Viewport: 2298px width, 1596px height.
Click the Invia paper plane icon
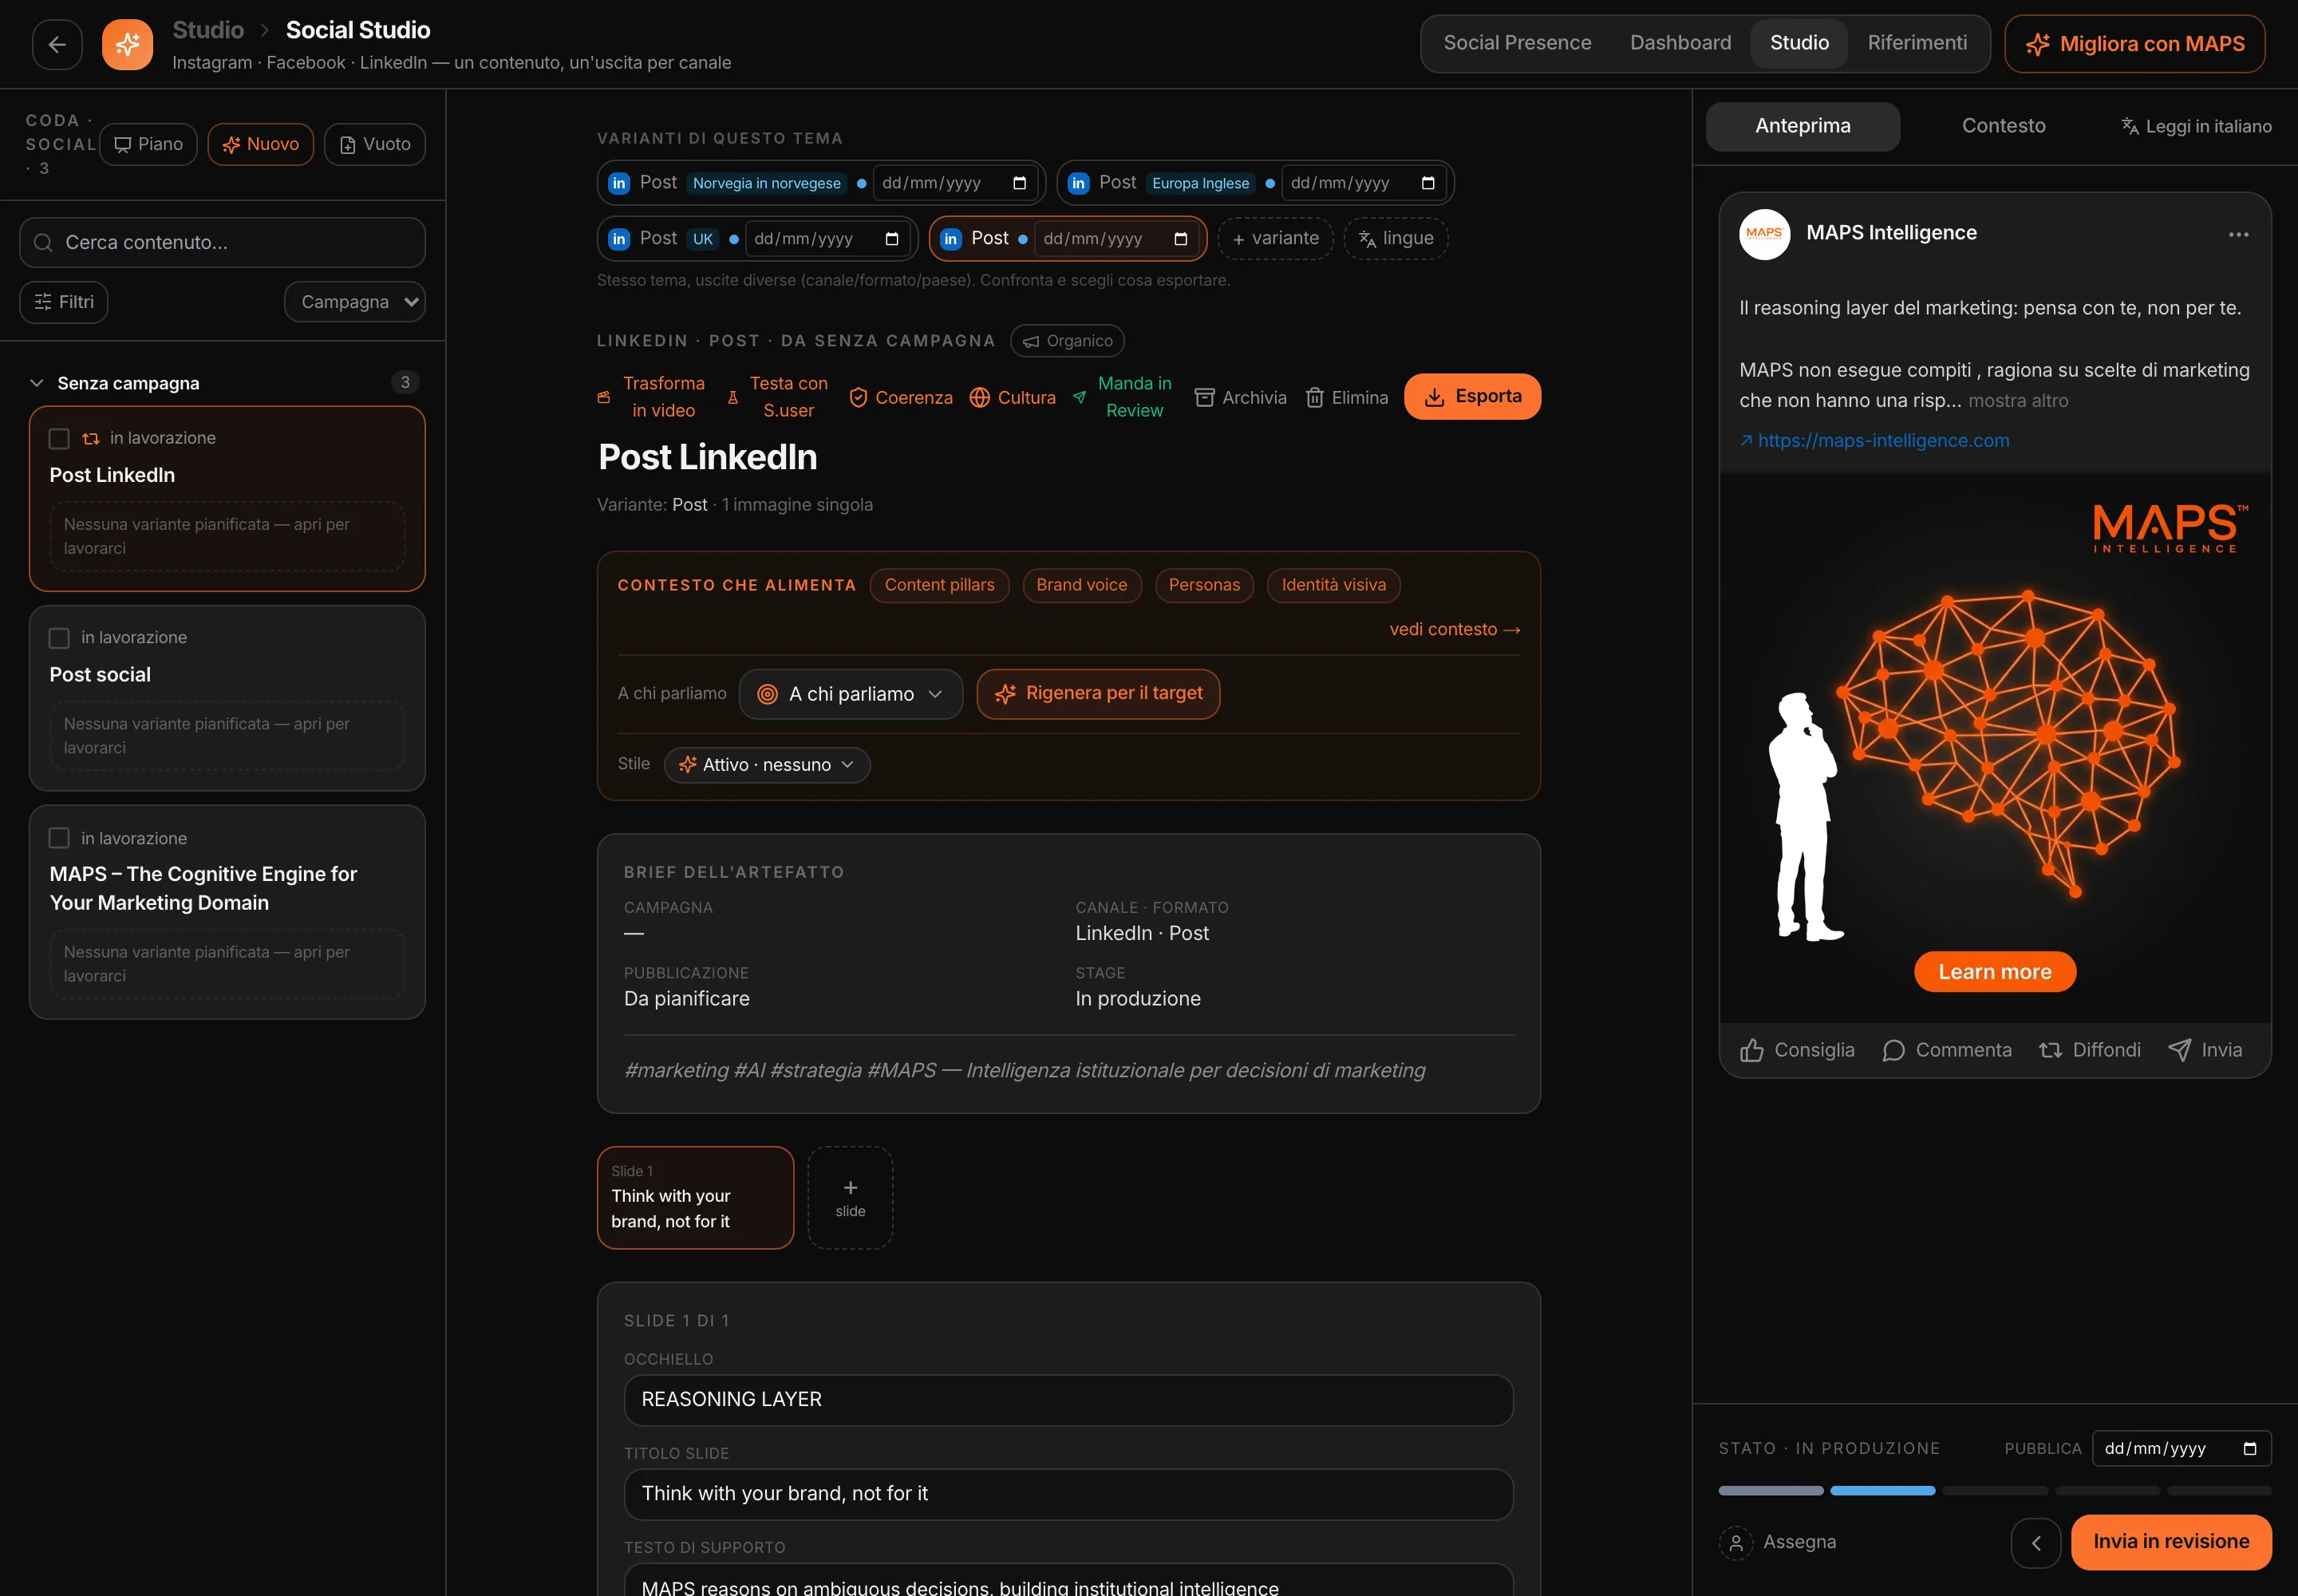click(2179, 1050)
